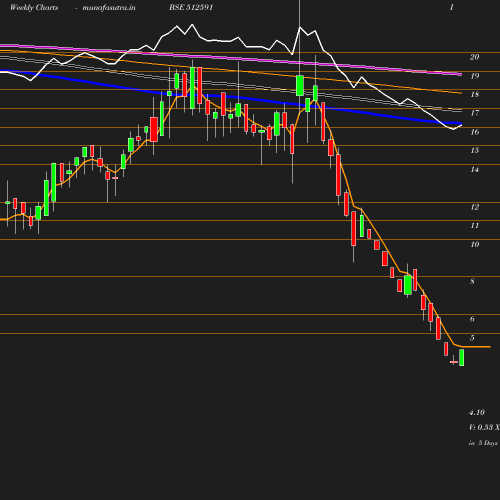Click the 'Weekly Charts' title text
The width and height of the screenshot is (500, 500).
[x=34, y=7]
